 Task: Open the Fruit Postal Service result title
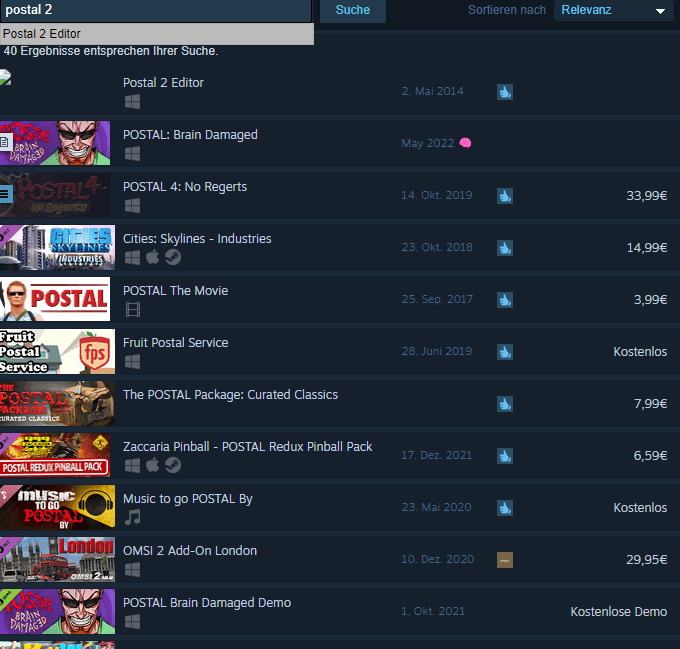point(175,343)
